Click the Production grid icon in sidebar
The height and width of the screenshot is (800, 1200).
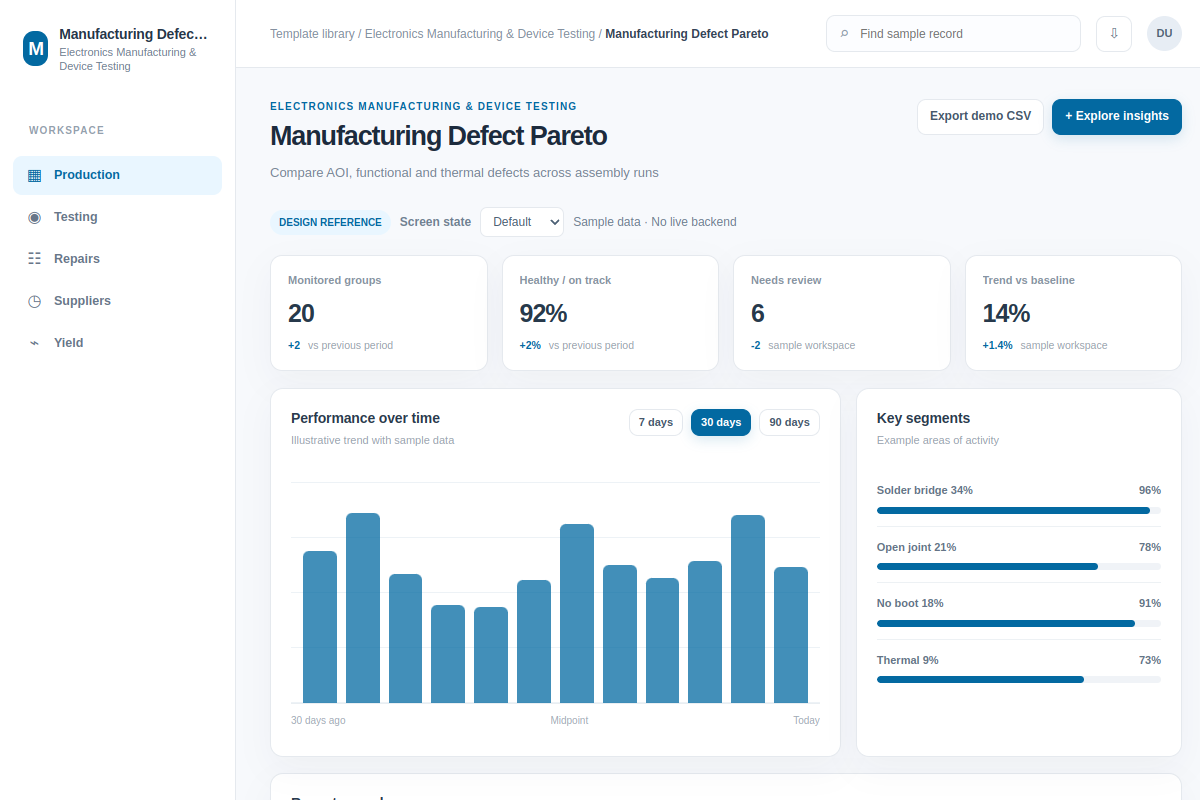pos(35,175)
